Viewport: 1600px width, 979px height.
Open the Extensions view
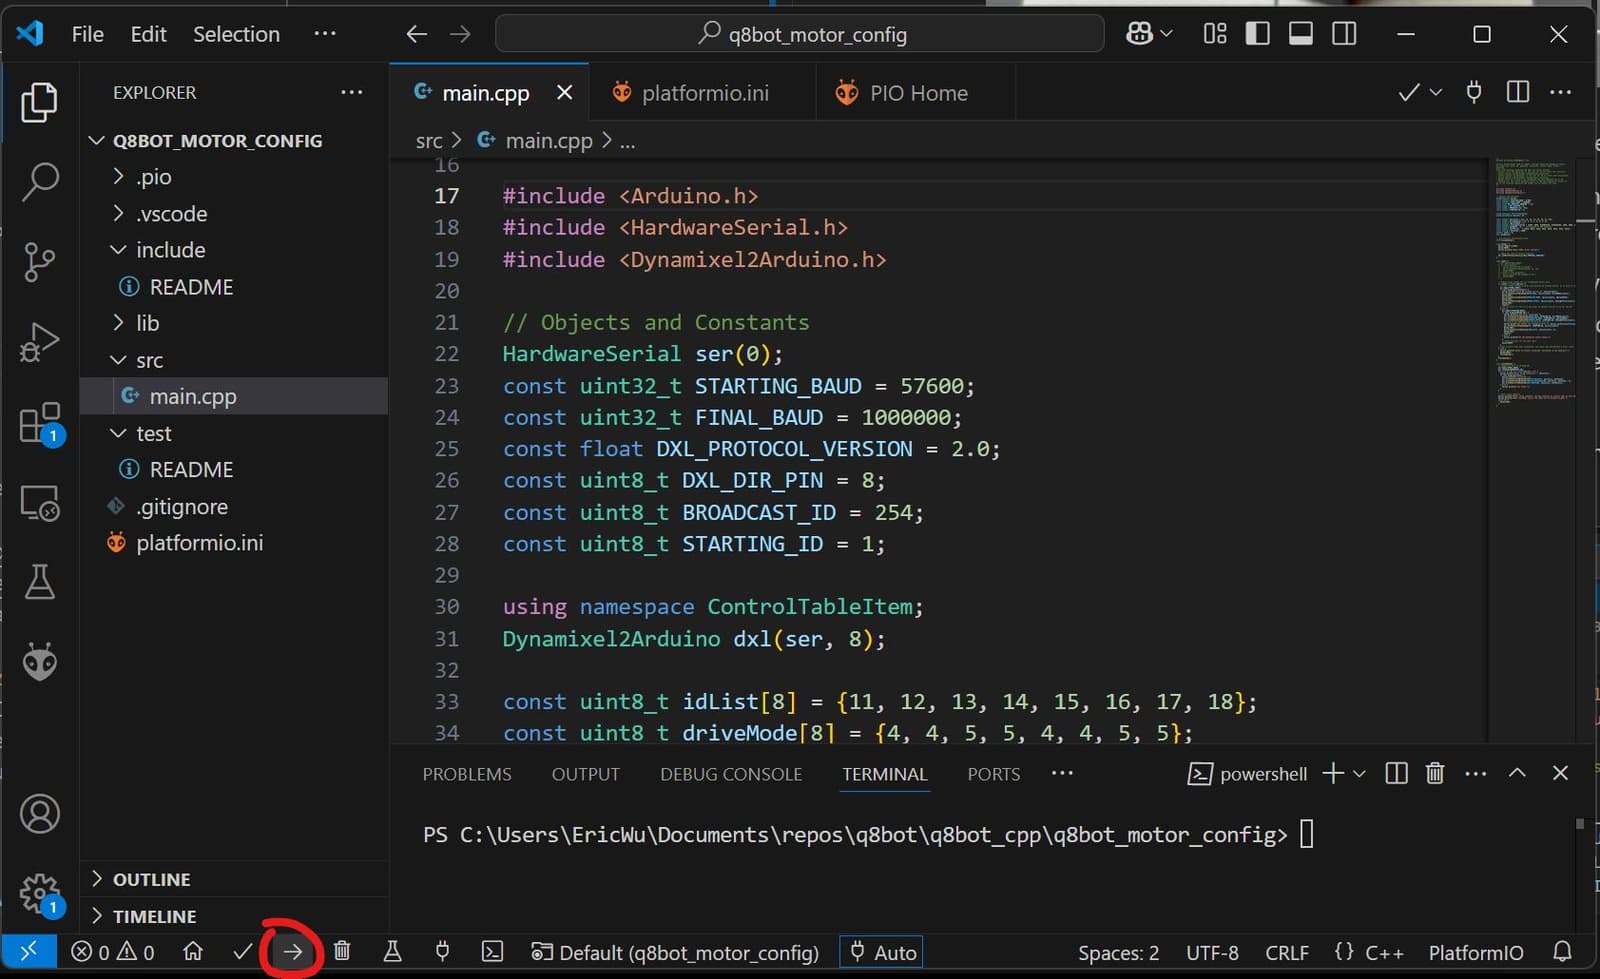(41, 423)
